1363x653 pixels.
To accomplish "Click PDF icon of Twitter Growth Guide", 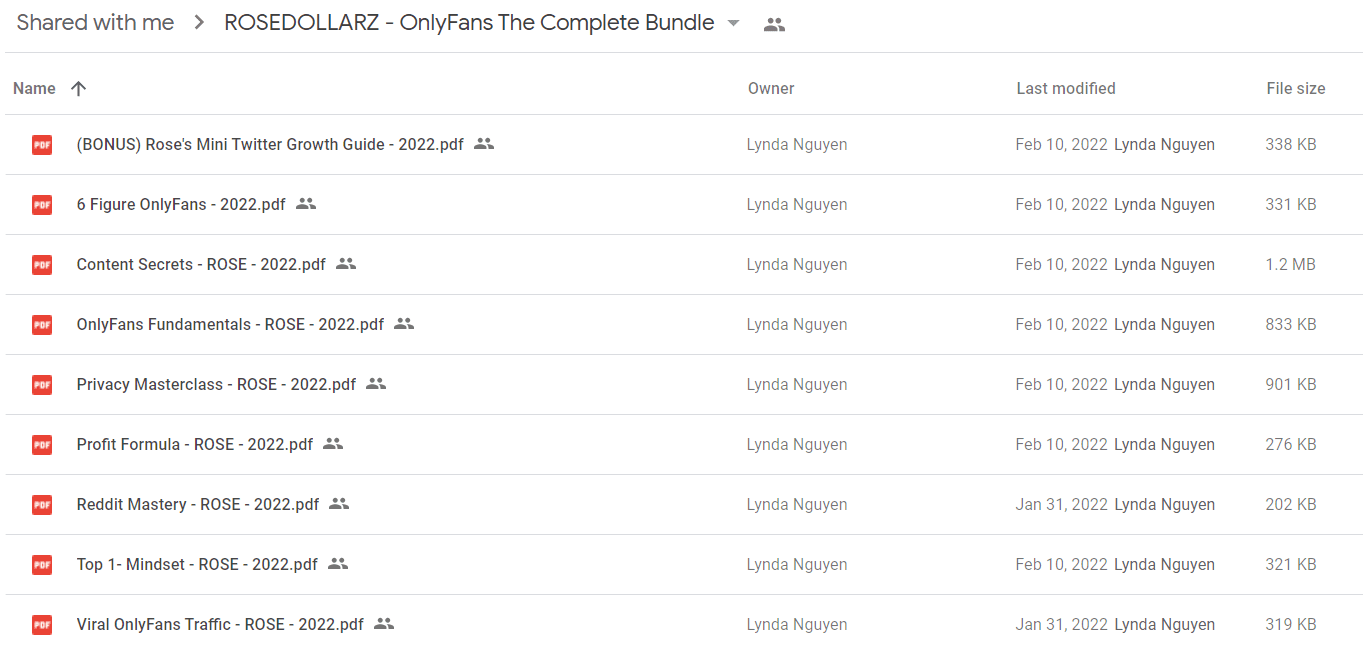I will coord(42,145).
